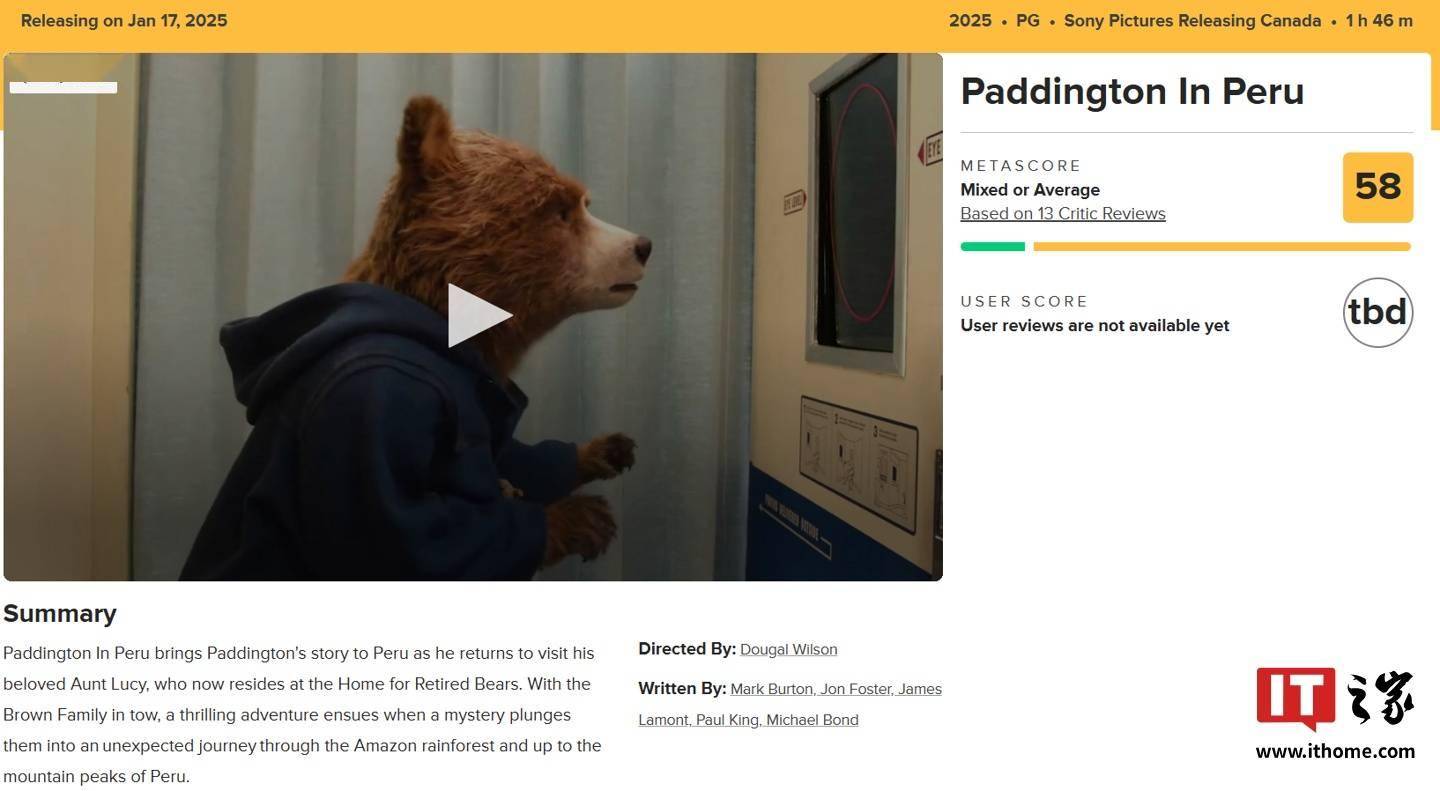The image size is (1440, 791).
Task: Click the trailer video thumbnail image
Action: (473, 316)
